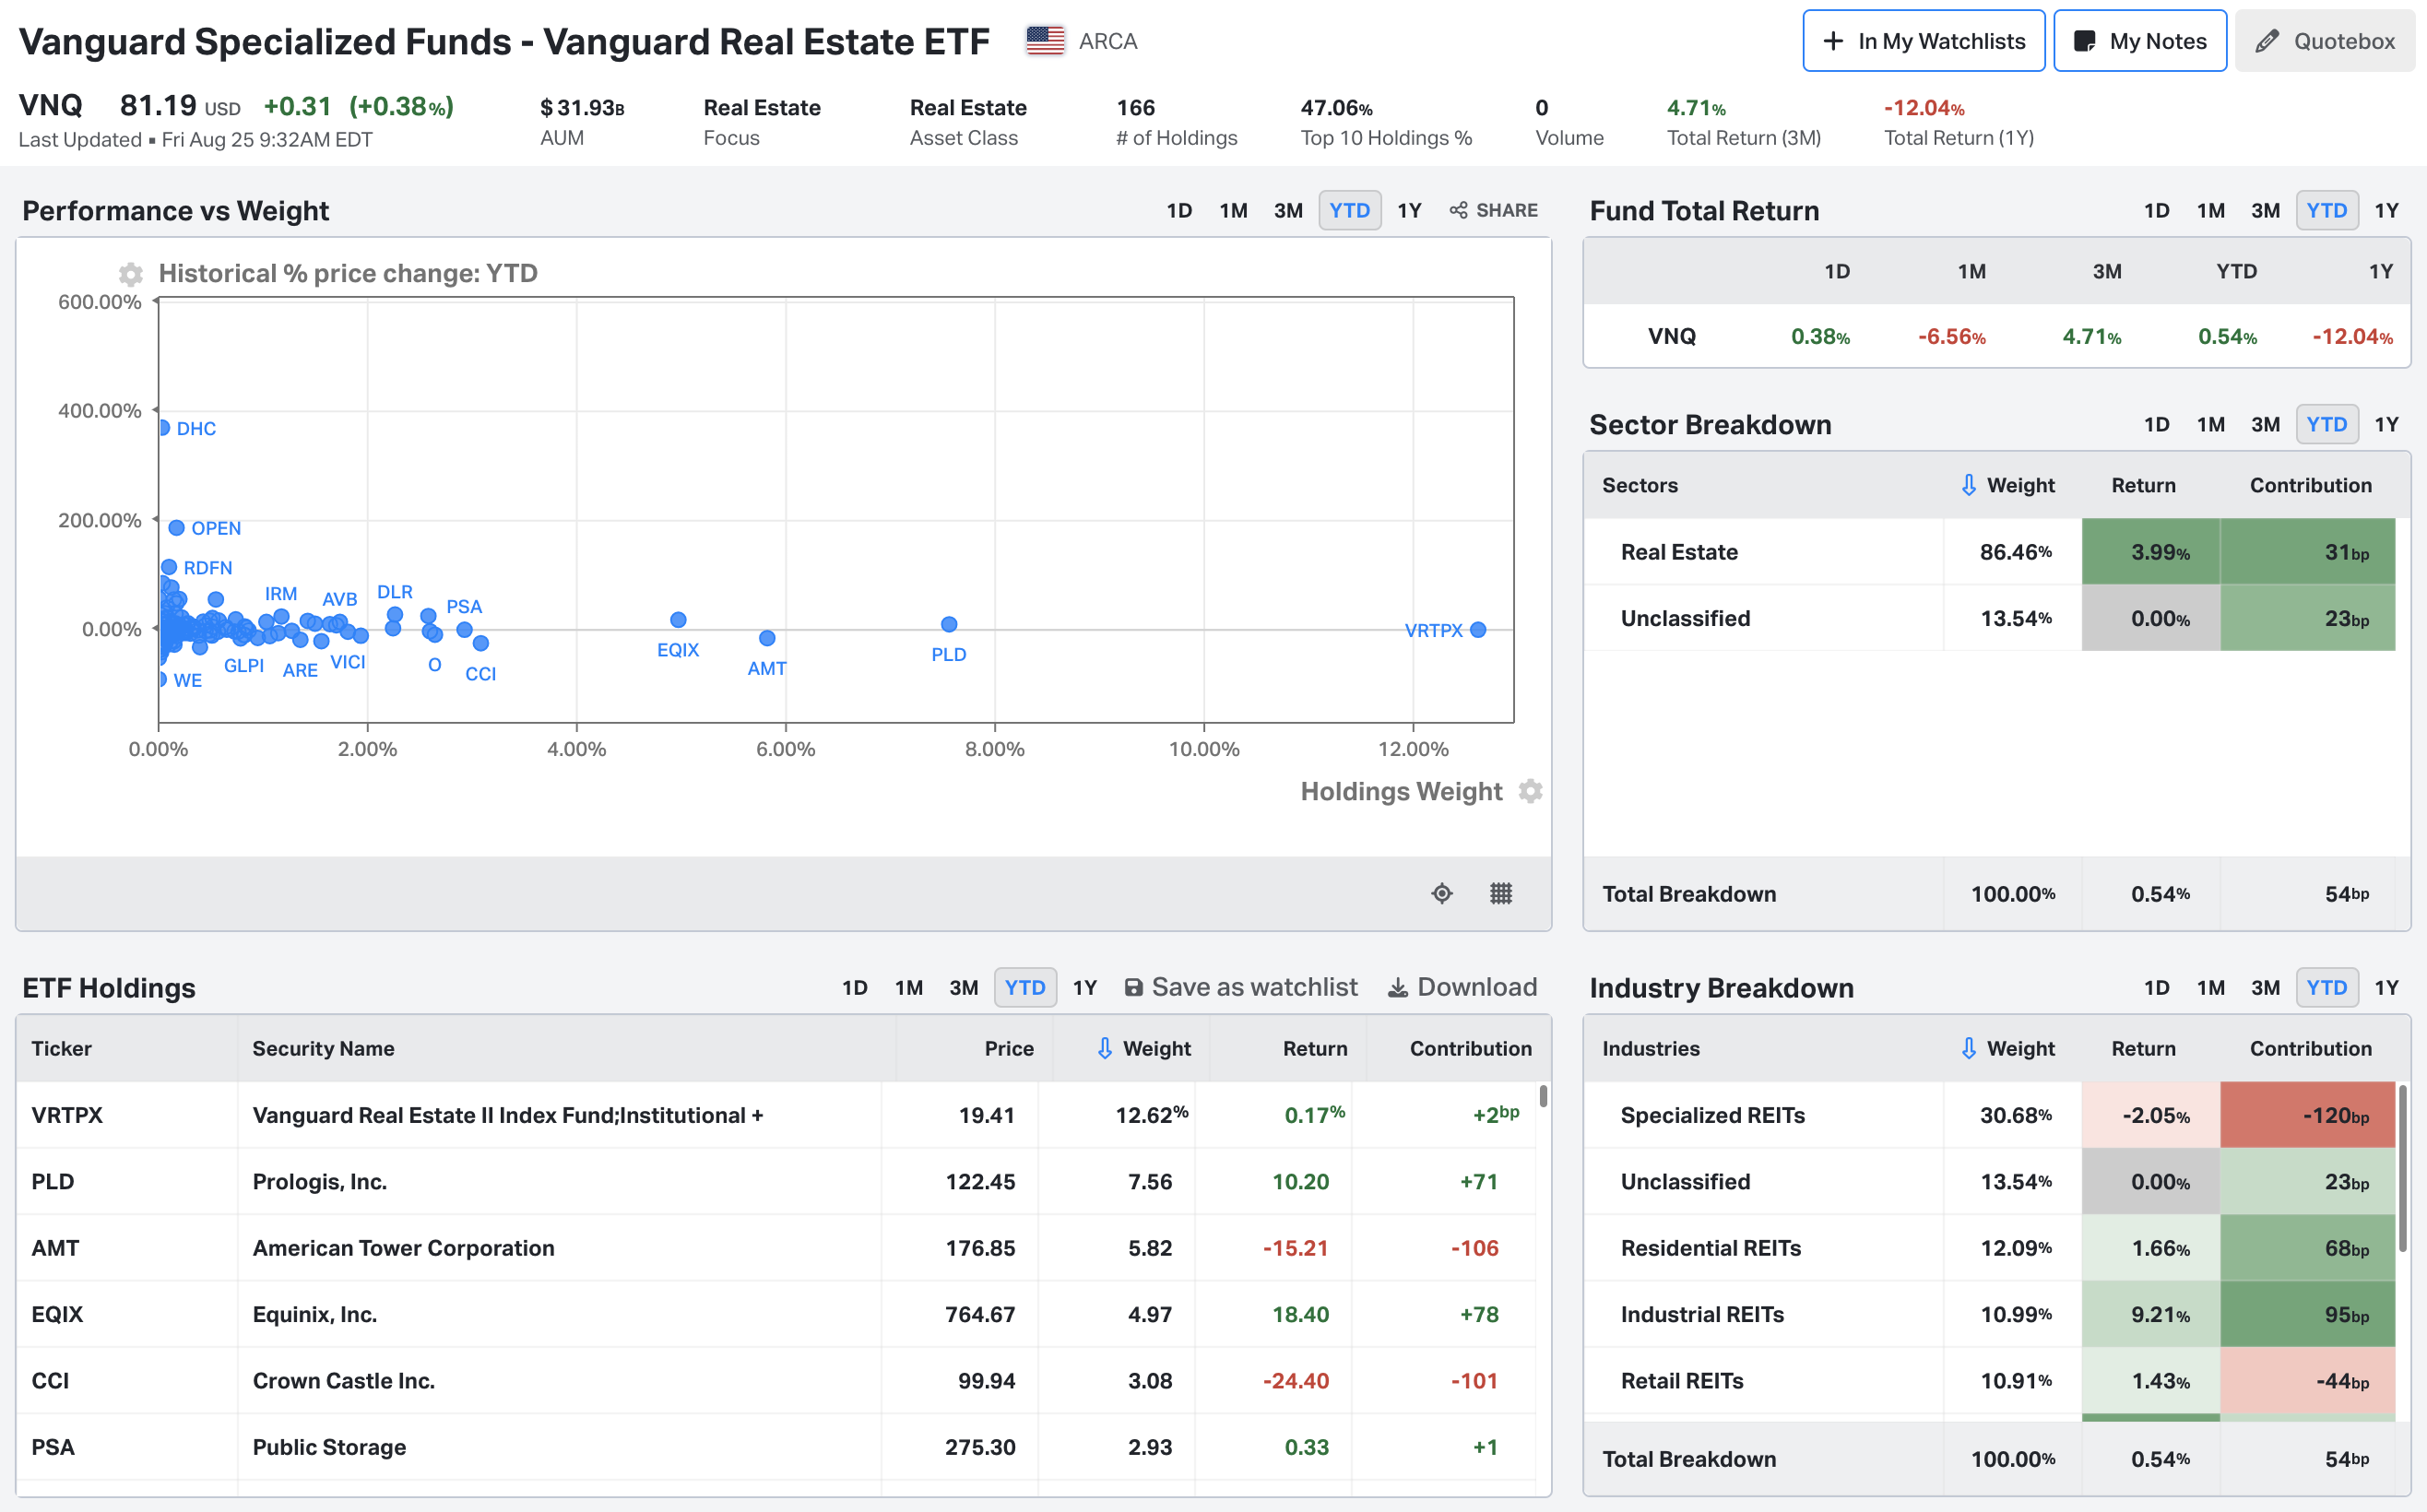
Task: Click SHARE in Performance vs Weight header
Action: tap(1494, 210)
